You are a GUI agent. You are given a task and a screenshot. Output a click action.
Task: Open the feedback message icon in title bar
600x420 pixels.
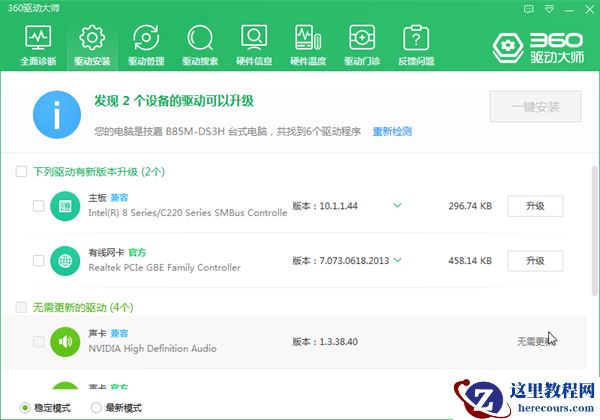528,9
